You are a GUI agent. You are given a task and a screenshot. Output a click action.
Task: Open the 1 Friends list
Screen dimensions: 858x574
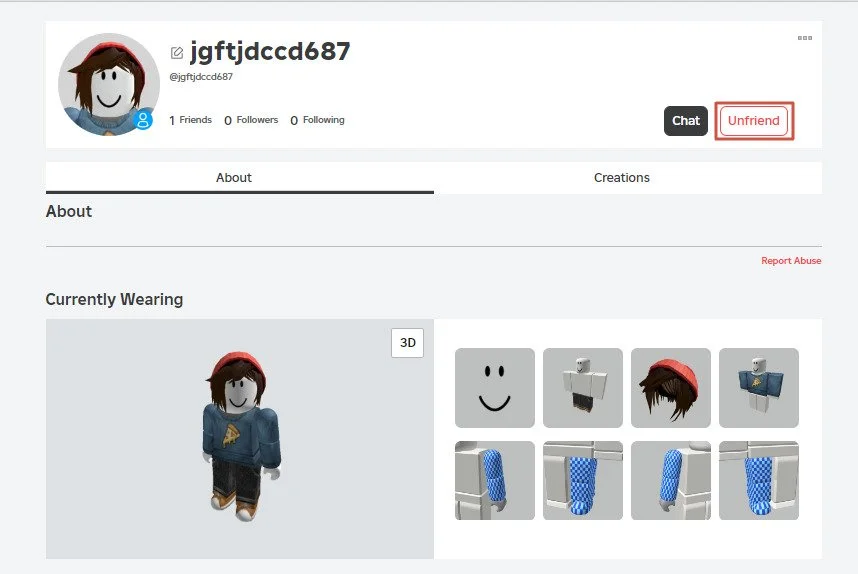(x=190, y=120)
